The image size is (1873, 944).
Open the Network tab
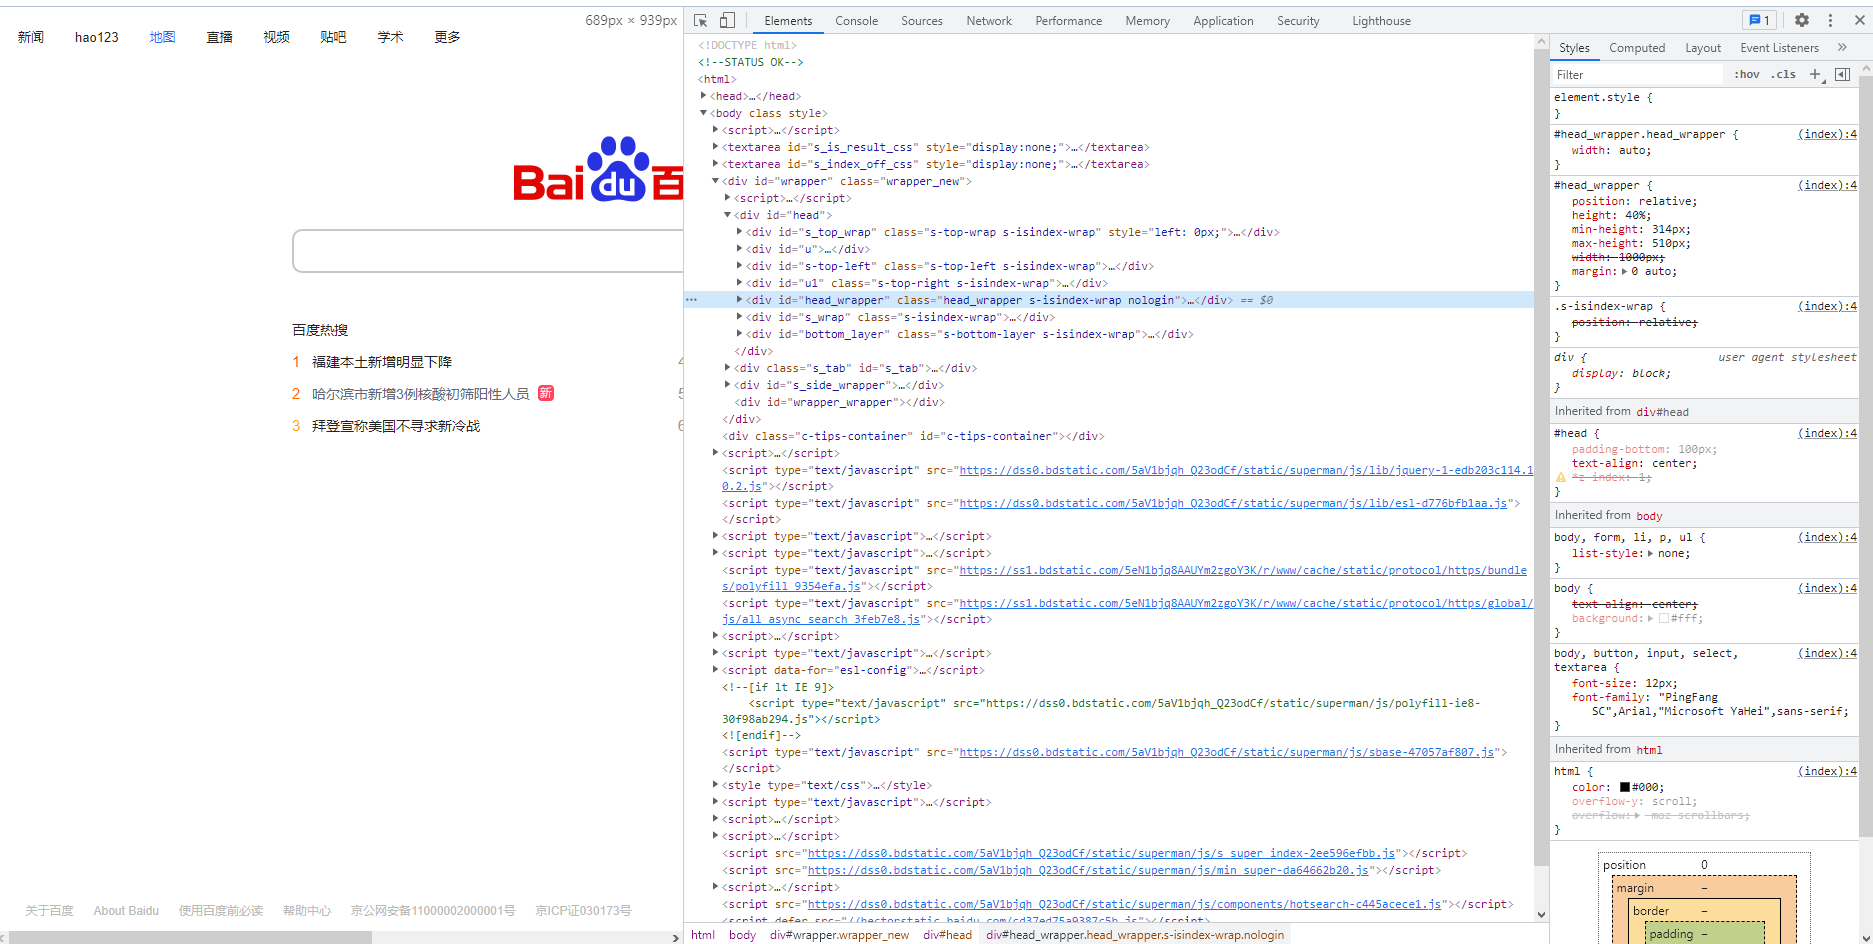click(989, 20)
